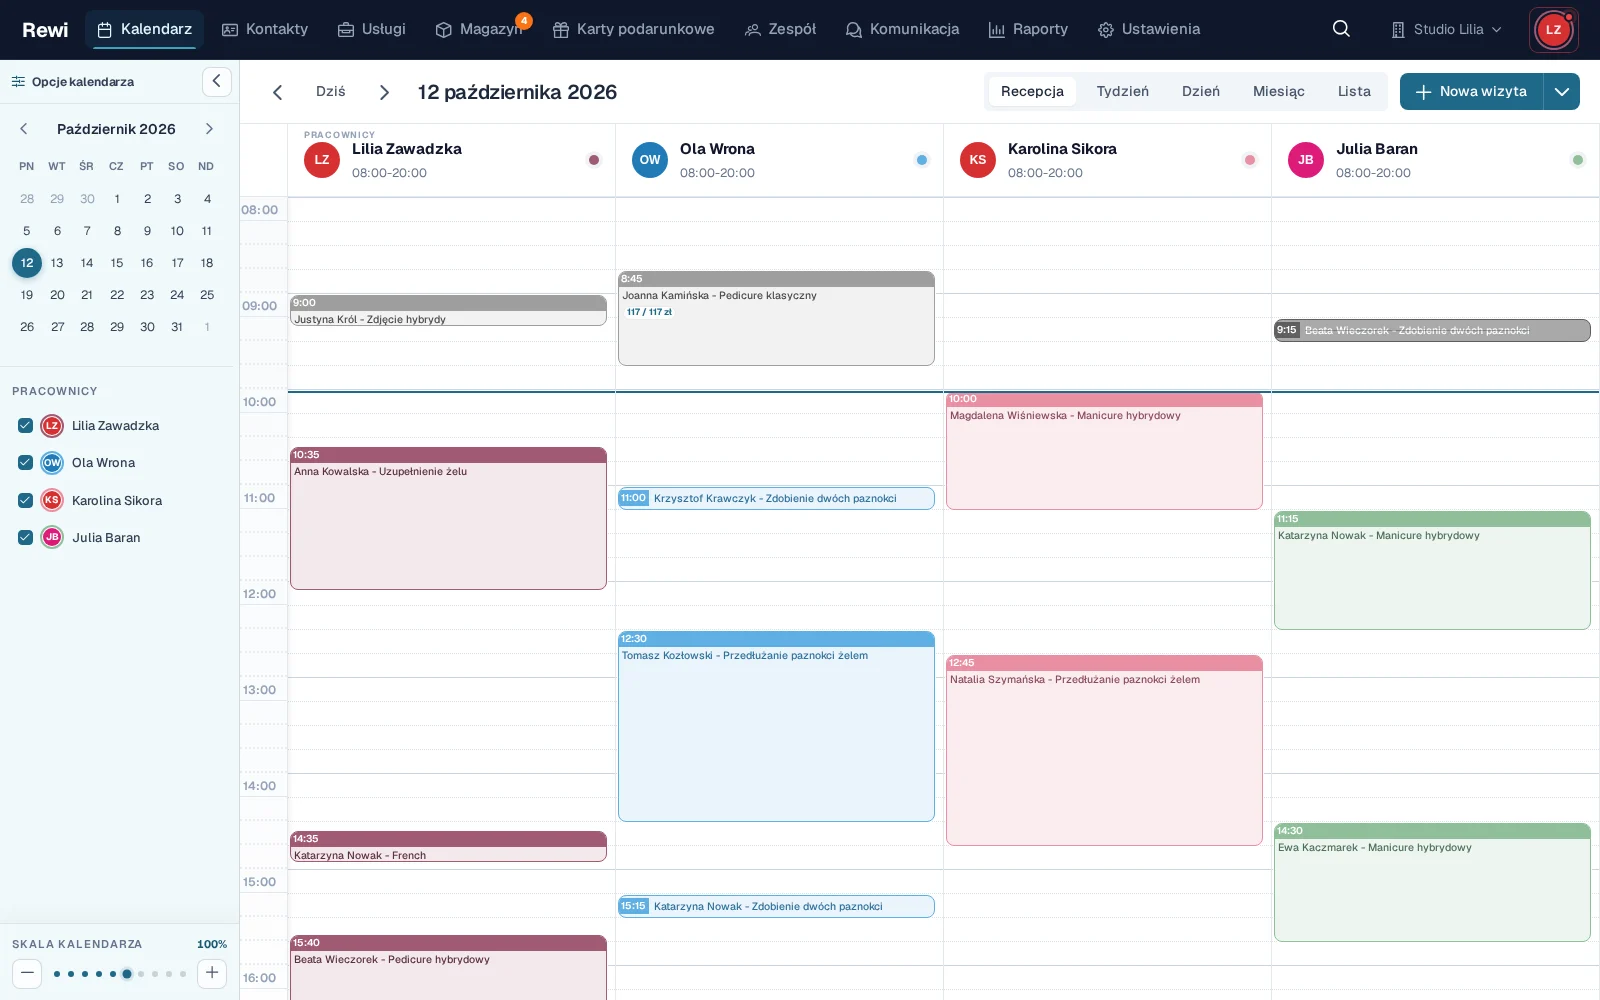Click Lilia Zawadzka column avatar LZ

[x=322, y=160]
